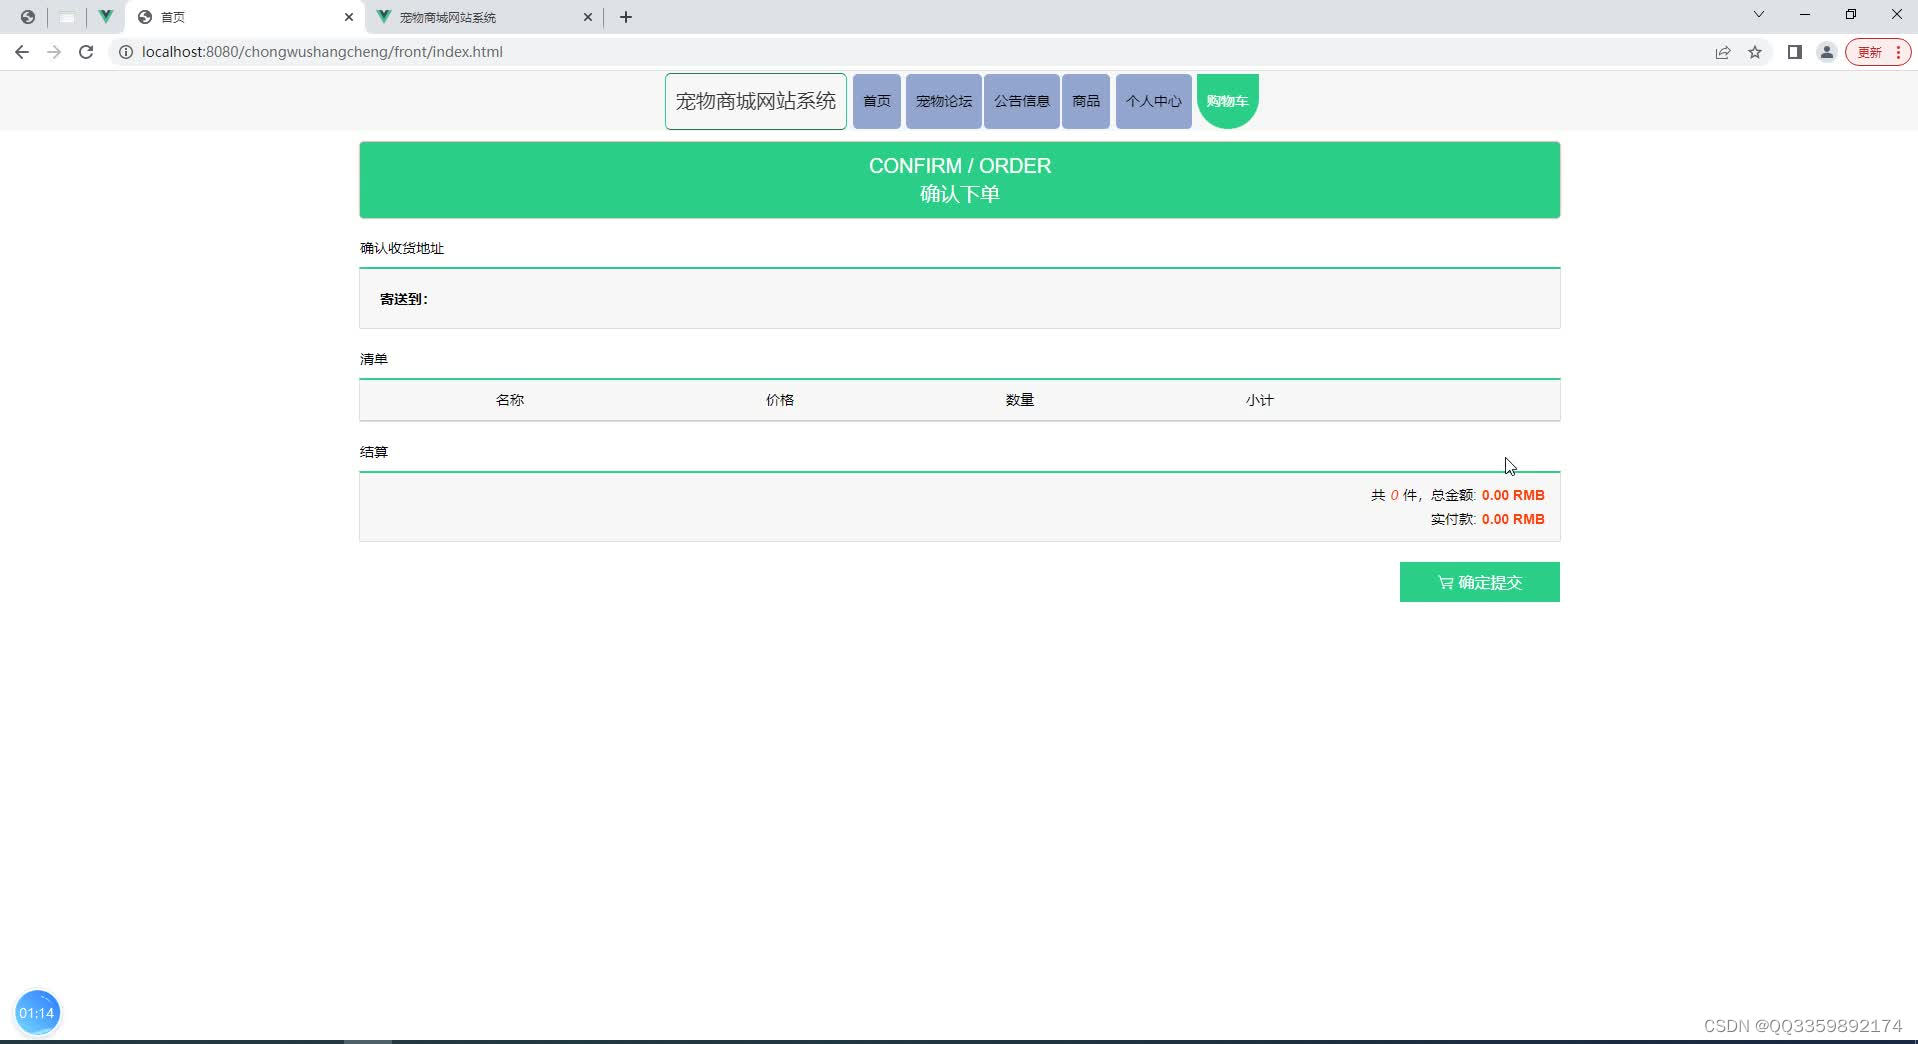Open 商品 in the navigation menu

coord(1086,101)
